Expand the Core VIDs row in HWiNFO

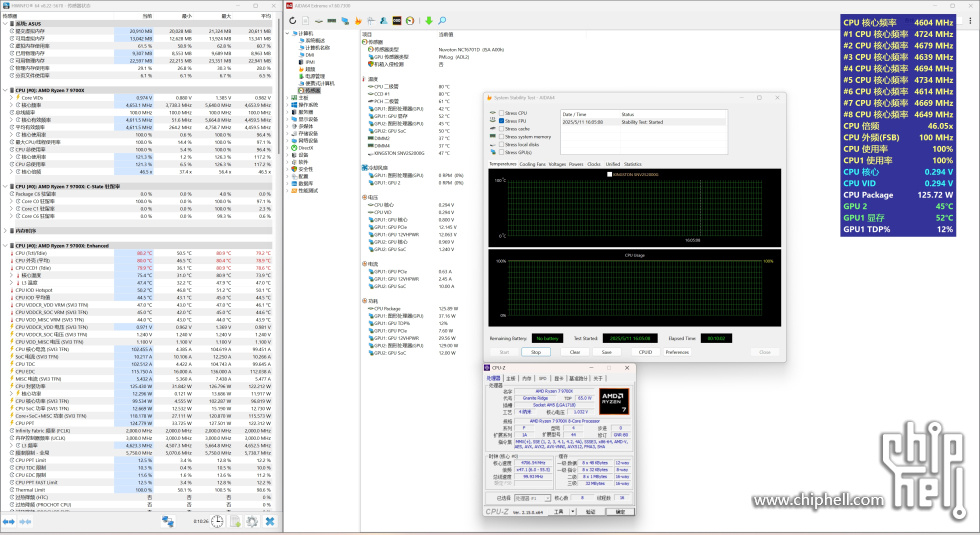[x=11, y=98]
